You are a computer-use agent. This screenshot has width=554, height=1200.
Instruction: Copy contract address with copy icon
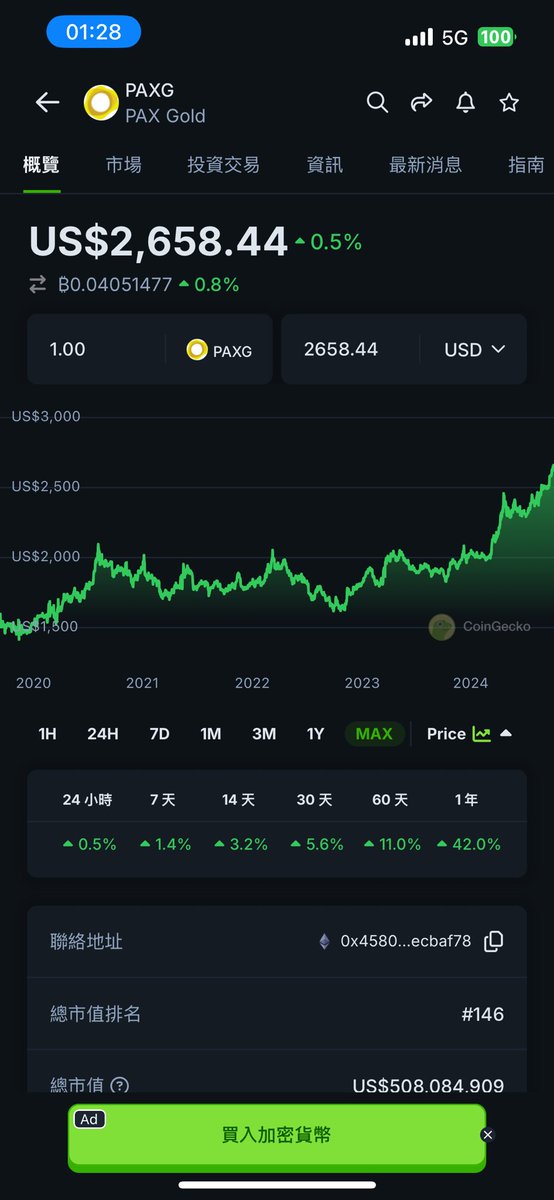coord(493,941)
